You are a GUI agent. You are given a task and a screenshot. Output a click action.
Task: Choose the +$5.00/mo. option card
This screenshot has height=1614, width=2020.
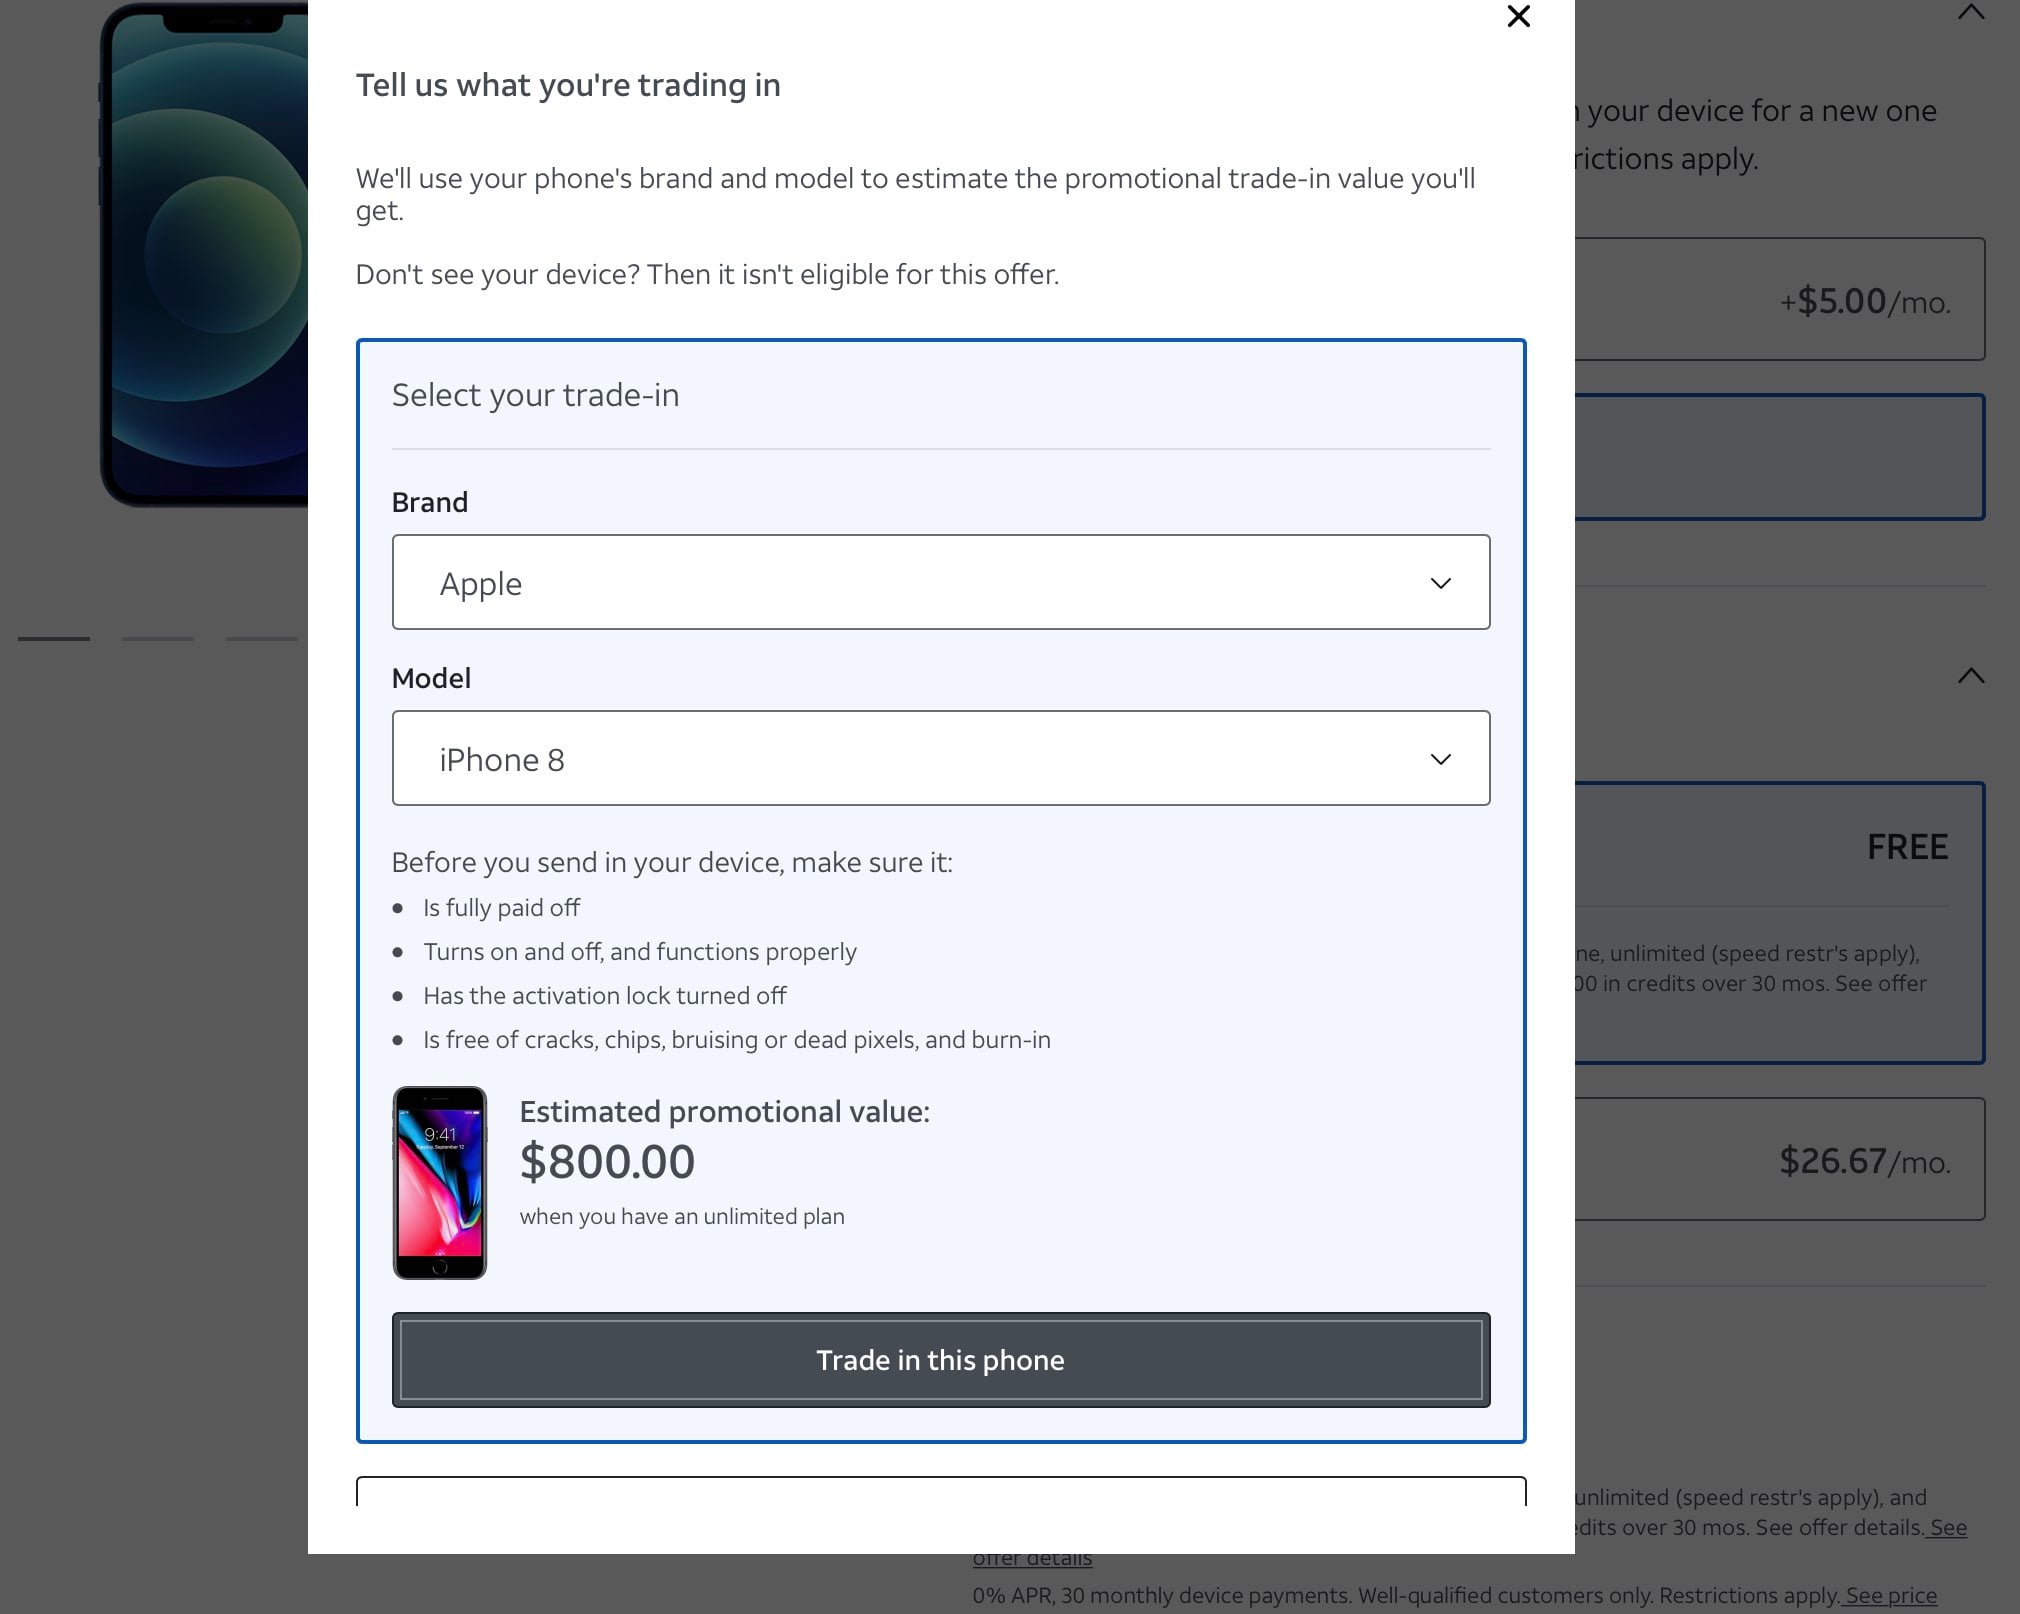coord(1780,299)
